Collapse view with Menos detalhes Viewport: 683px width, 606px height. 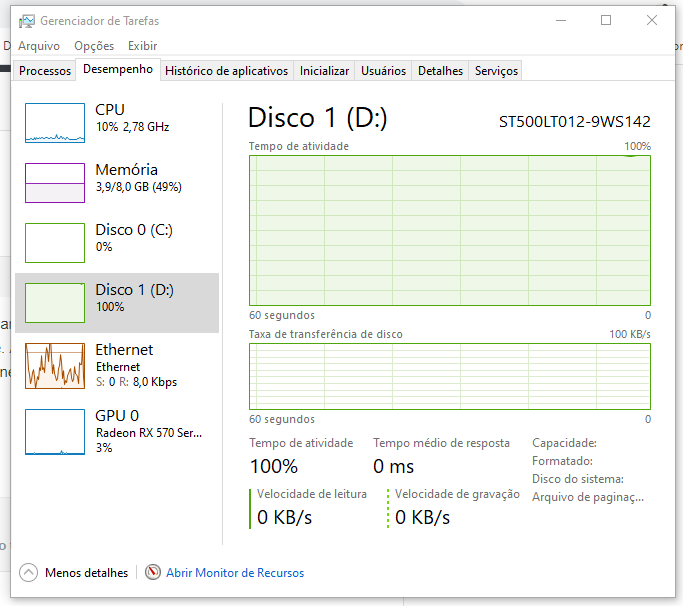tap(86, 572)
